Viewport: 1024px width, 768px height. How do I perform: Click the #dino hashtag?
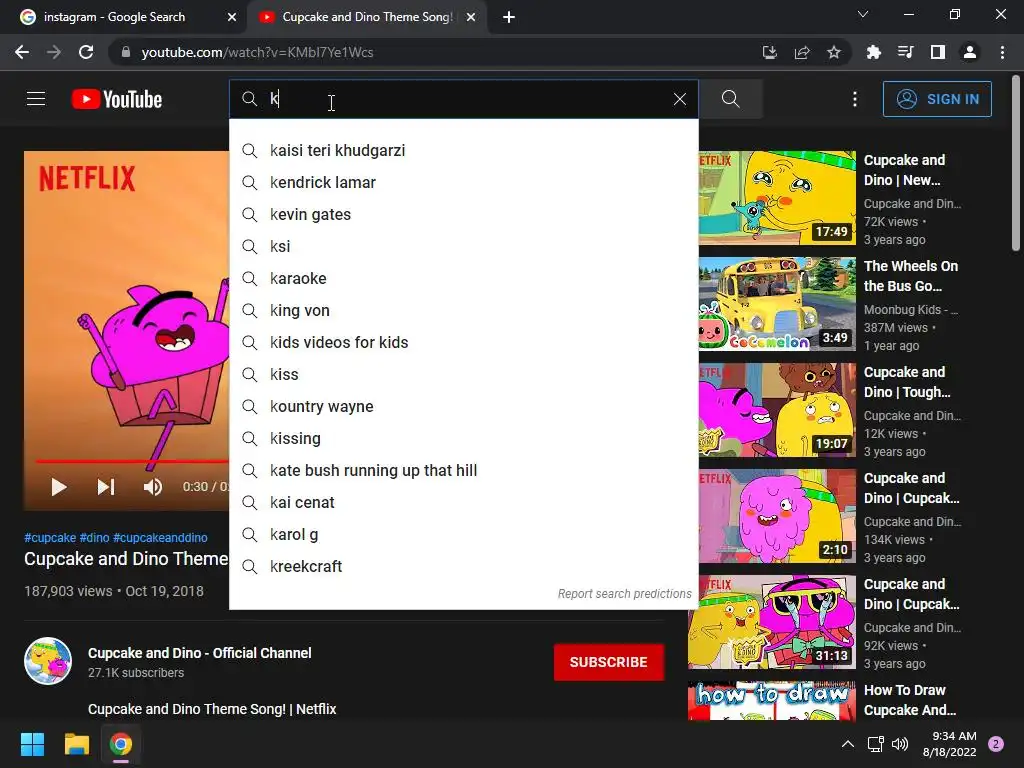94,537
